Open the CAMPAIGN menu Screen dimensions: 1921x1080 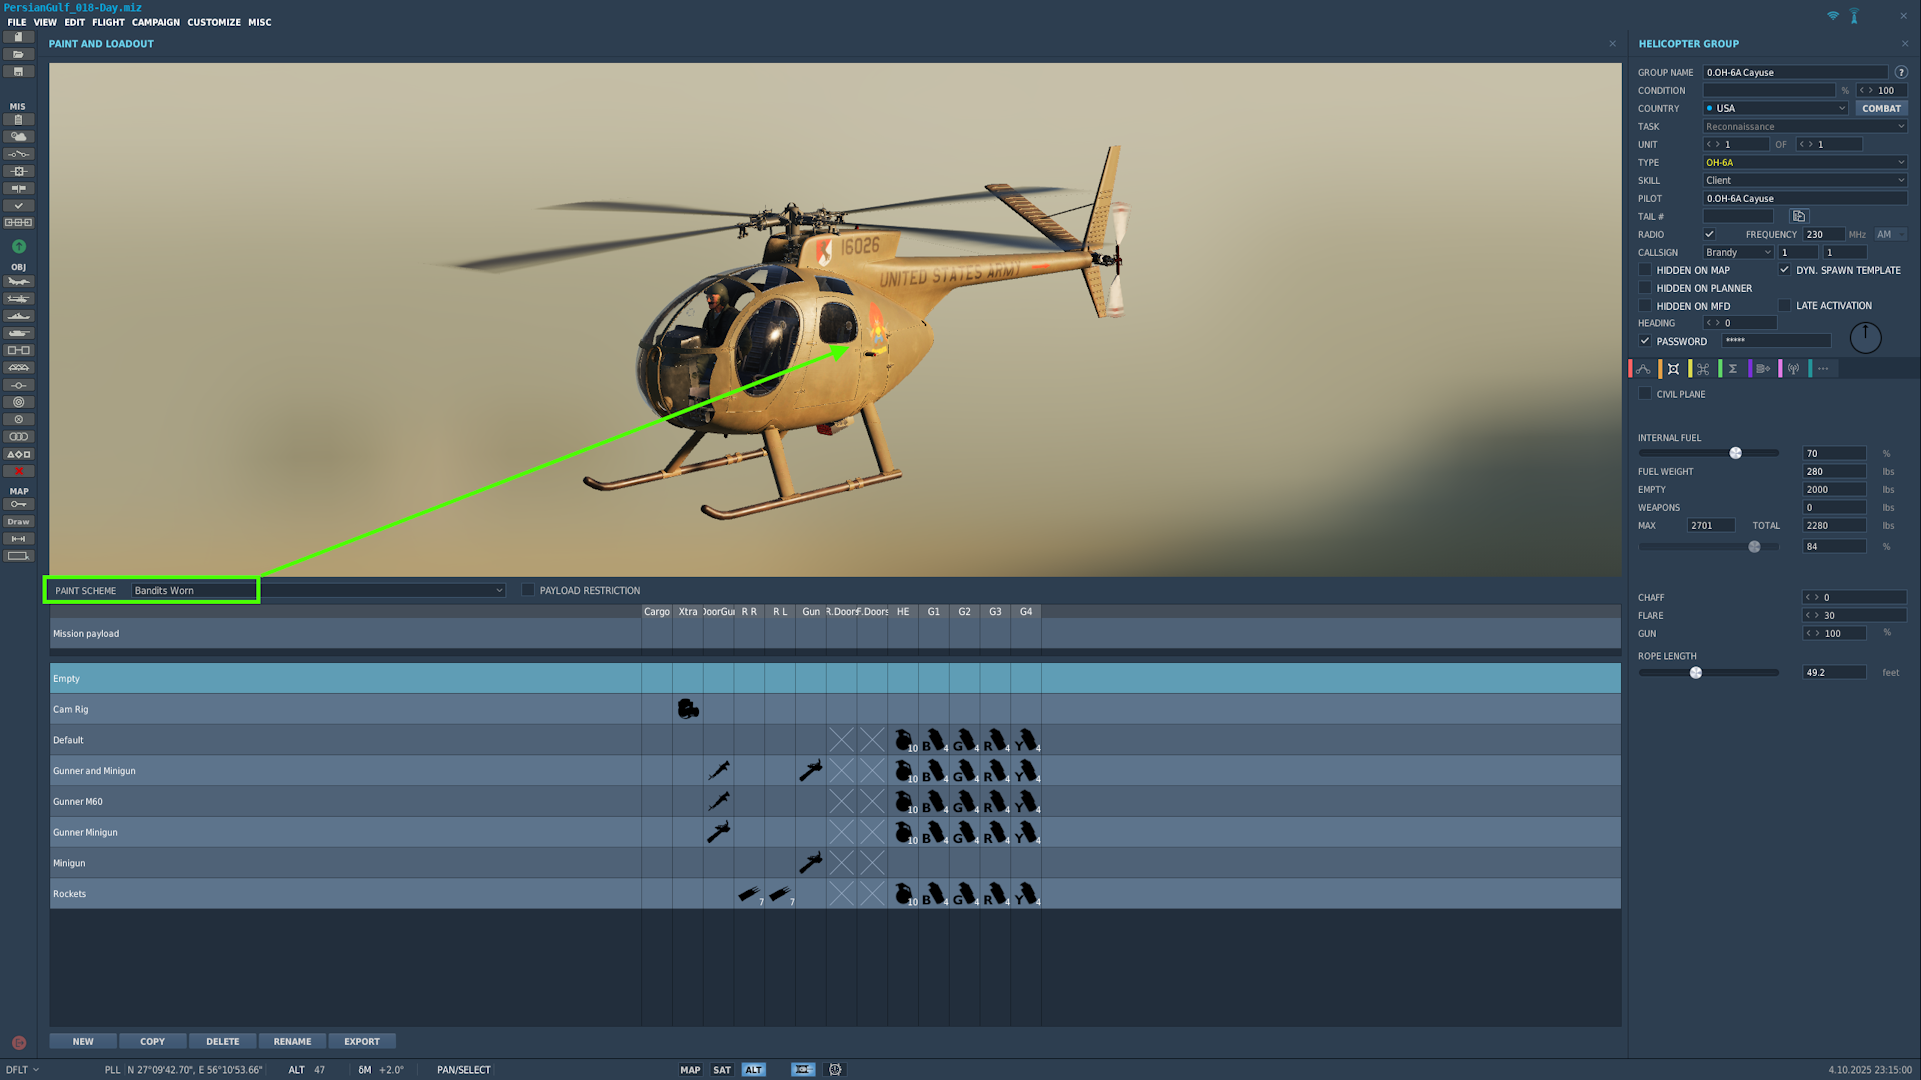(155, 22)
